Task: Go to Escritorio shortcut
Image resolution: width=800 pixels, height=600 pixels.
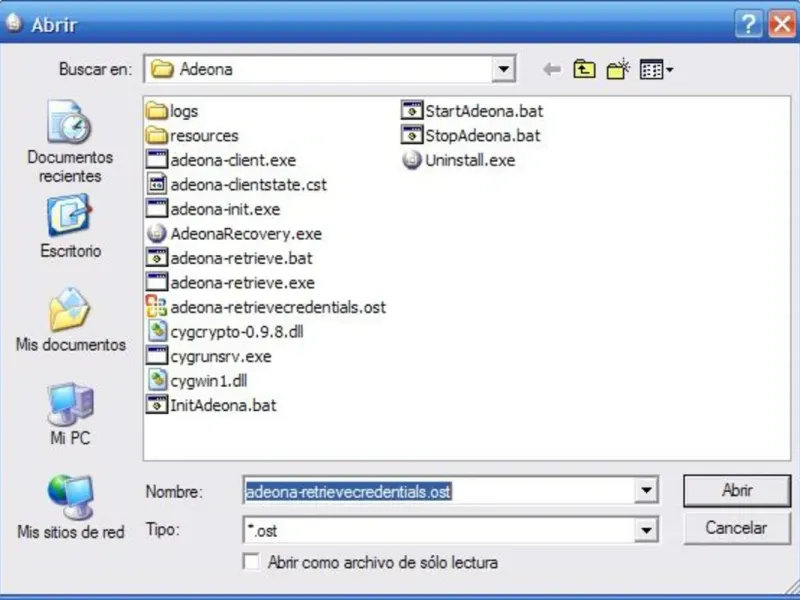Action: (70, 227)
